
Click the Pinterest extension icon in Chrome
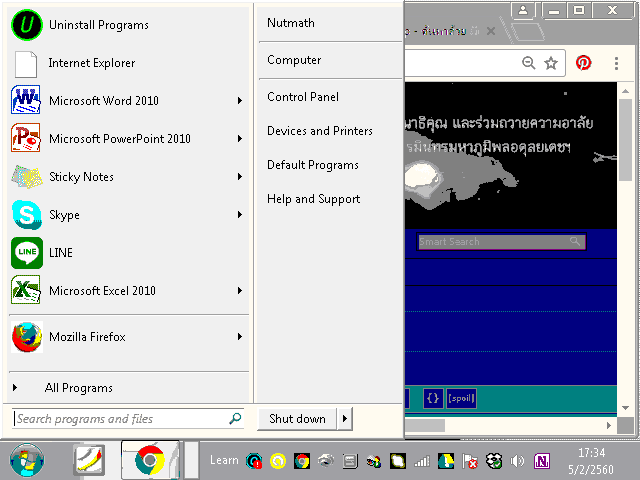coord(583,63)
